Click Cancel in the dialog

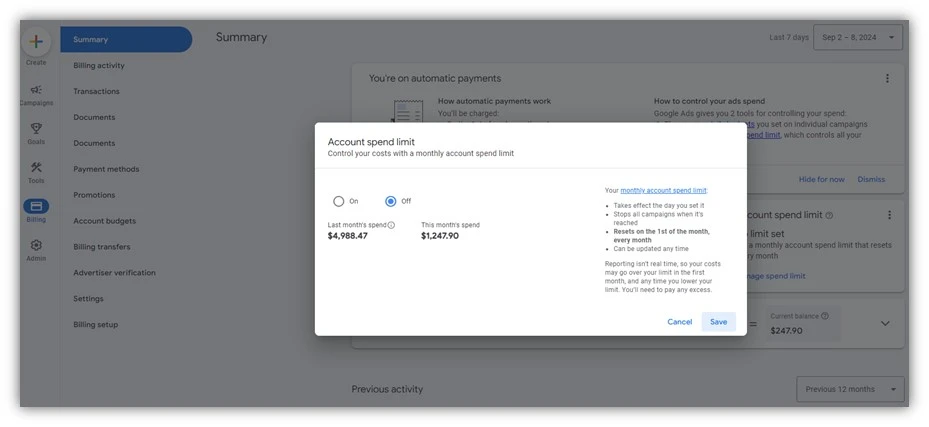[680, 322]
